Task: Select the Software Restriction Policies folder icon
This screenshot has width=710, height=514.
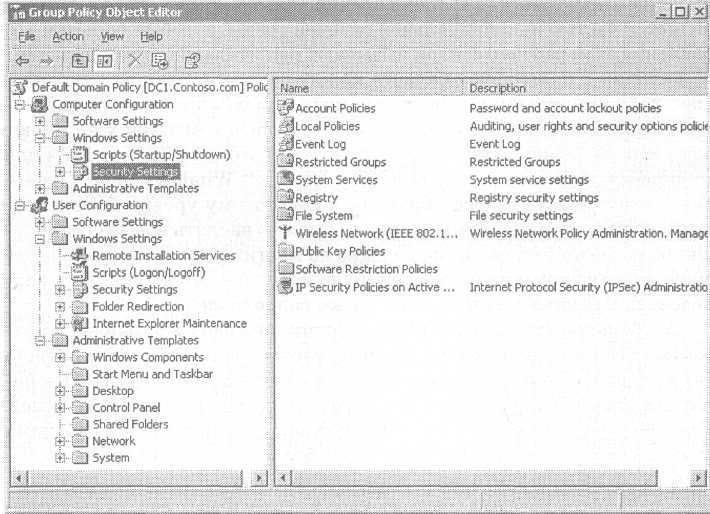Action: 286,269
